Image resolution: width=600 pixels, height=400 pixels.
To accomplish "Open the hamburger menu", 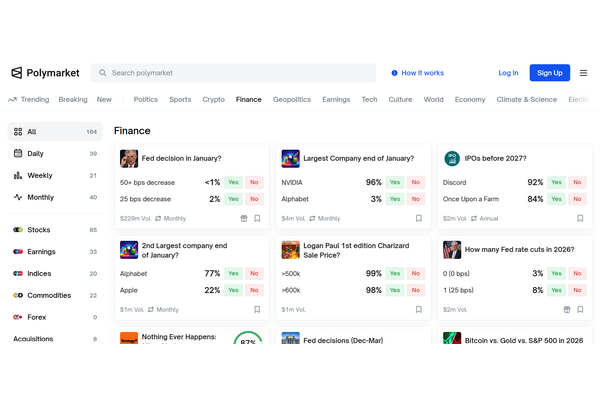I will (x=583, y=73).
